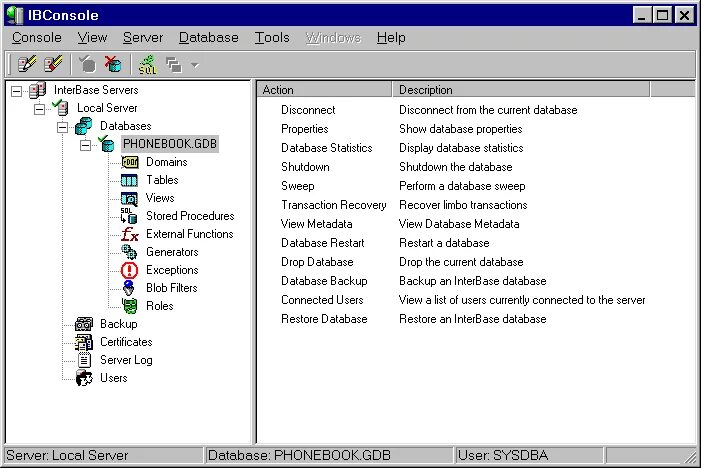Click the Action column header
The width and height of the screenshot is (701, 468).
[x=325, y=90]
